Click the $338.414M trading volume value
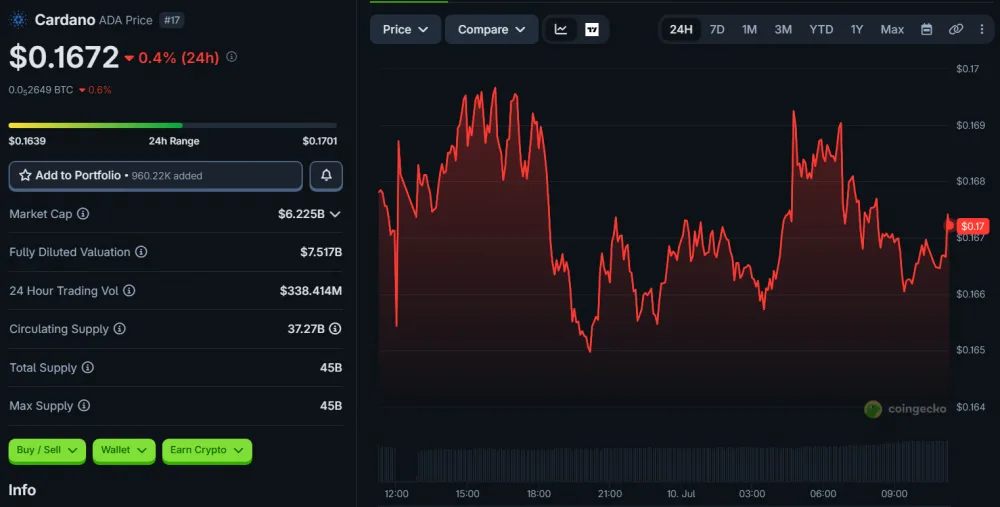The width and height of the screenshot is (1000, 507). (x=311, y=291)
